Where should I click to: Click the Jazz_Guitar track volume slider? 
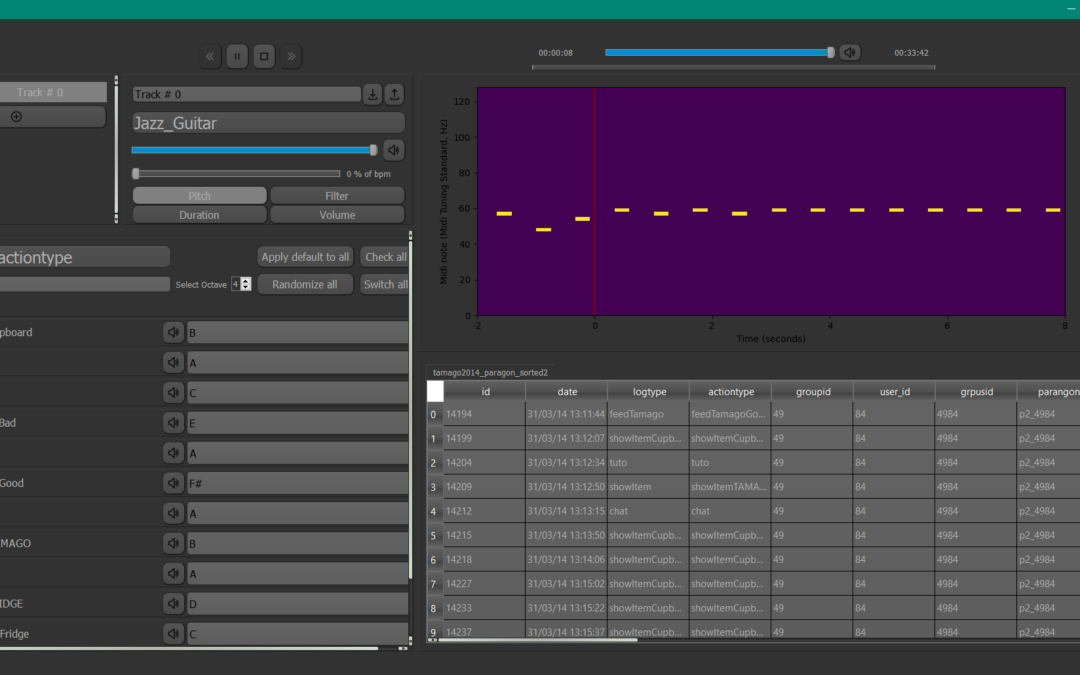(254, 150)
